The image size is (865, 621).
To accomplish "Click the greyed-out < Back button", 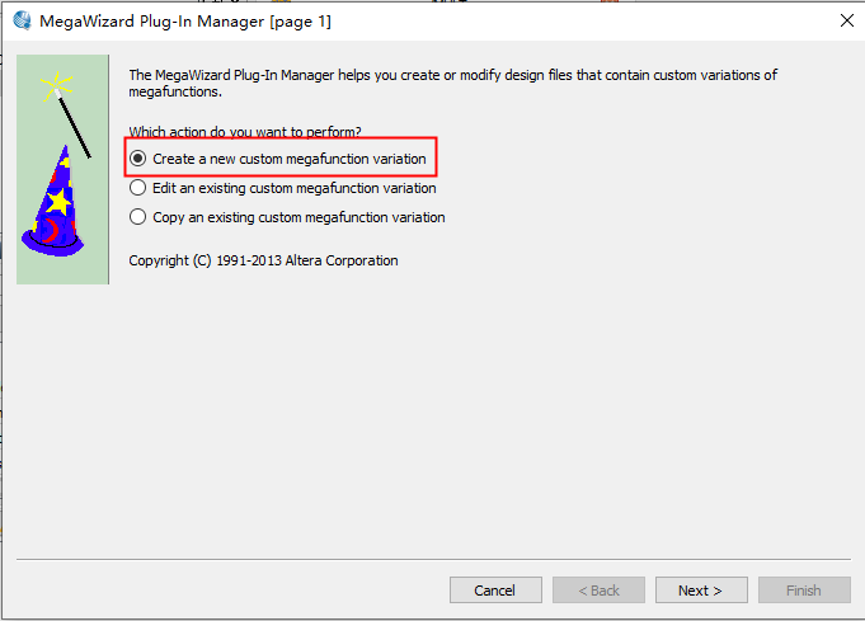I will (599, 590).
